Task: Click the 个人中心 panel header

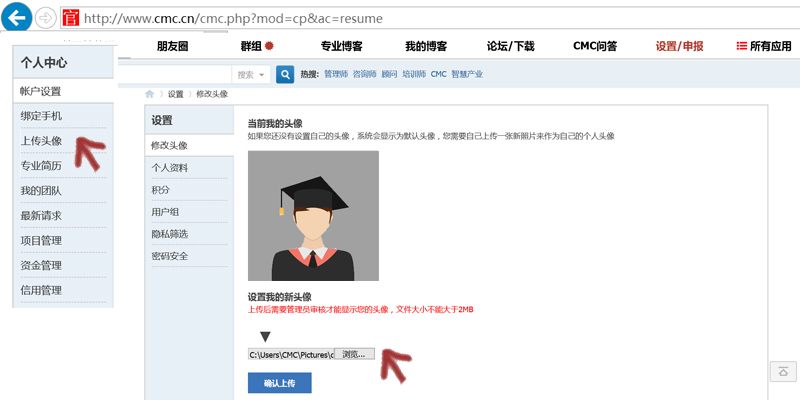Action: point(63,62)
